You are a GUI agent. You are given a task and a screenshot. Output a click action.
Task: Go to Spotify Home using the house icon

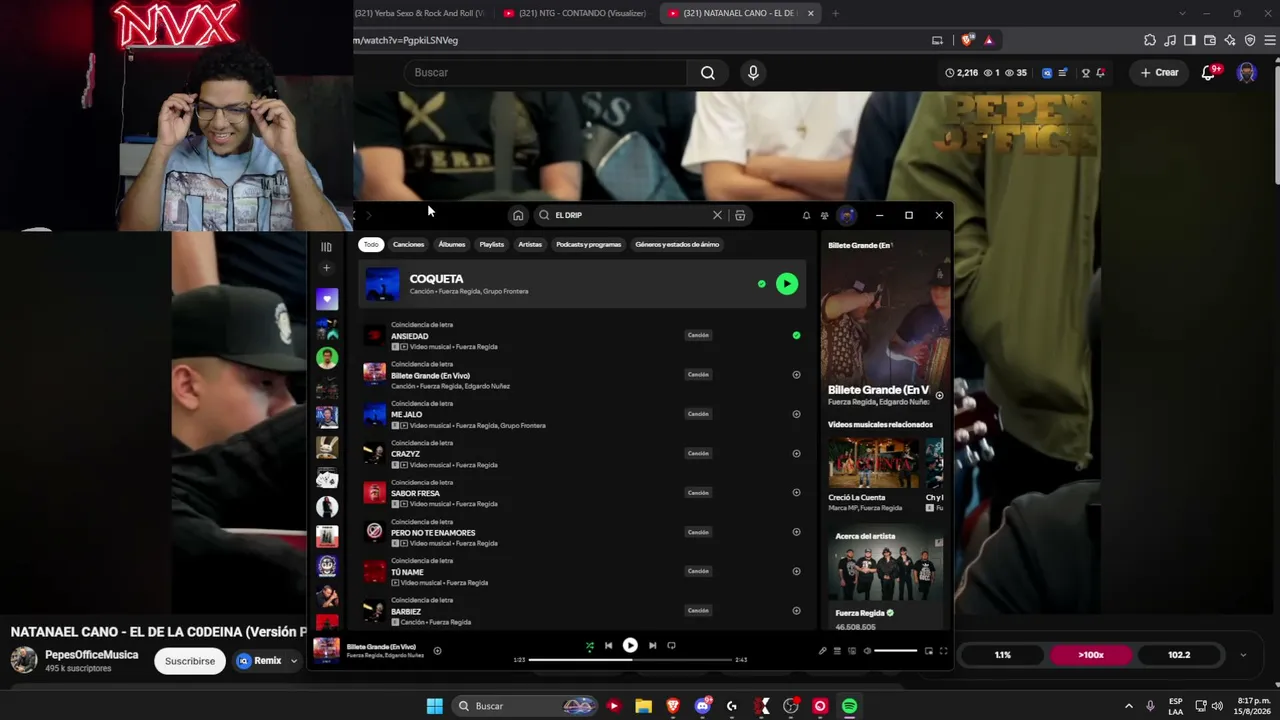518,215
